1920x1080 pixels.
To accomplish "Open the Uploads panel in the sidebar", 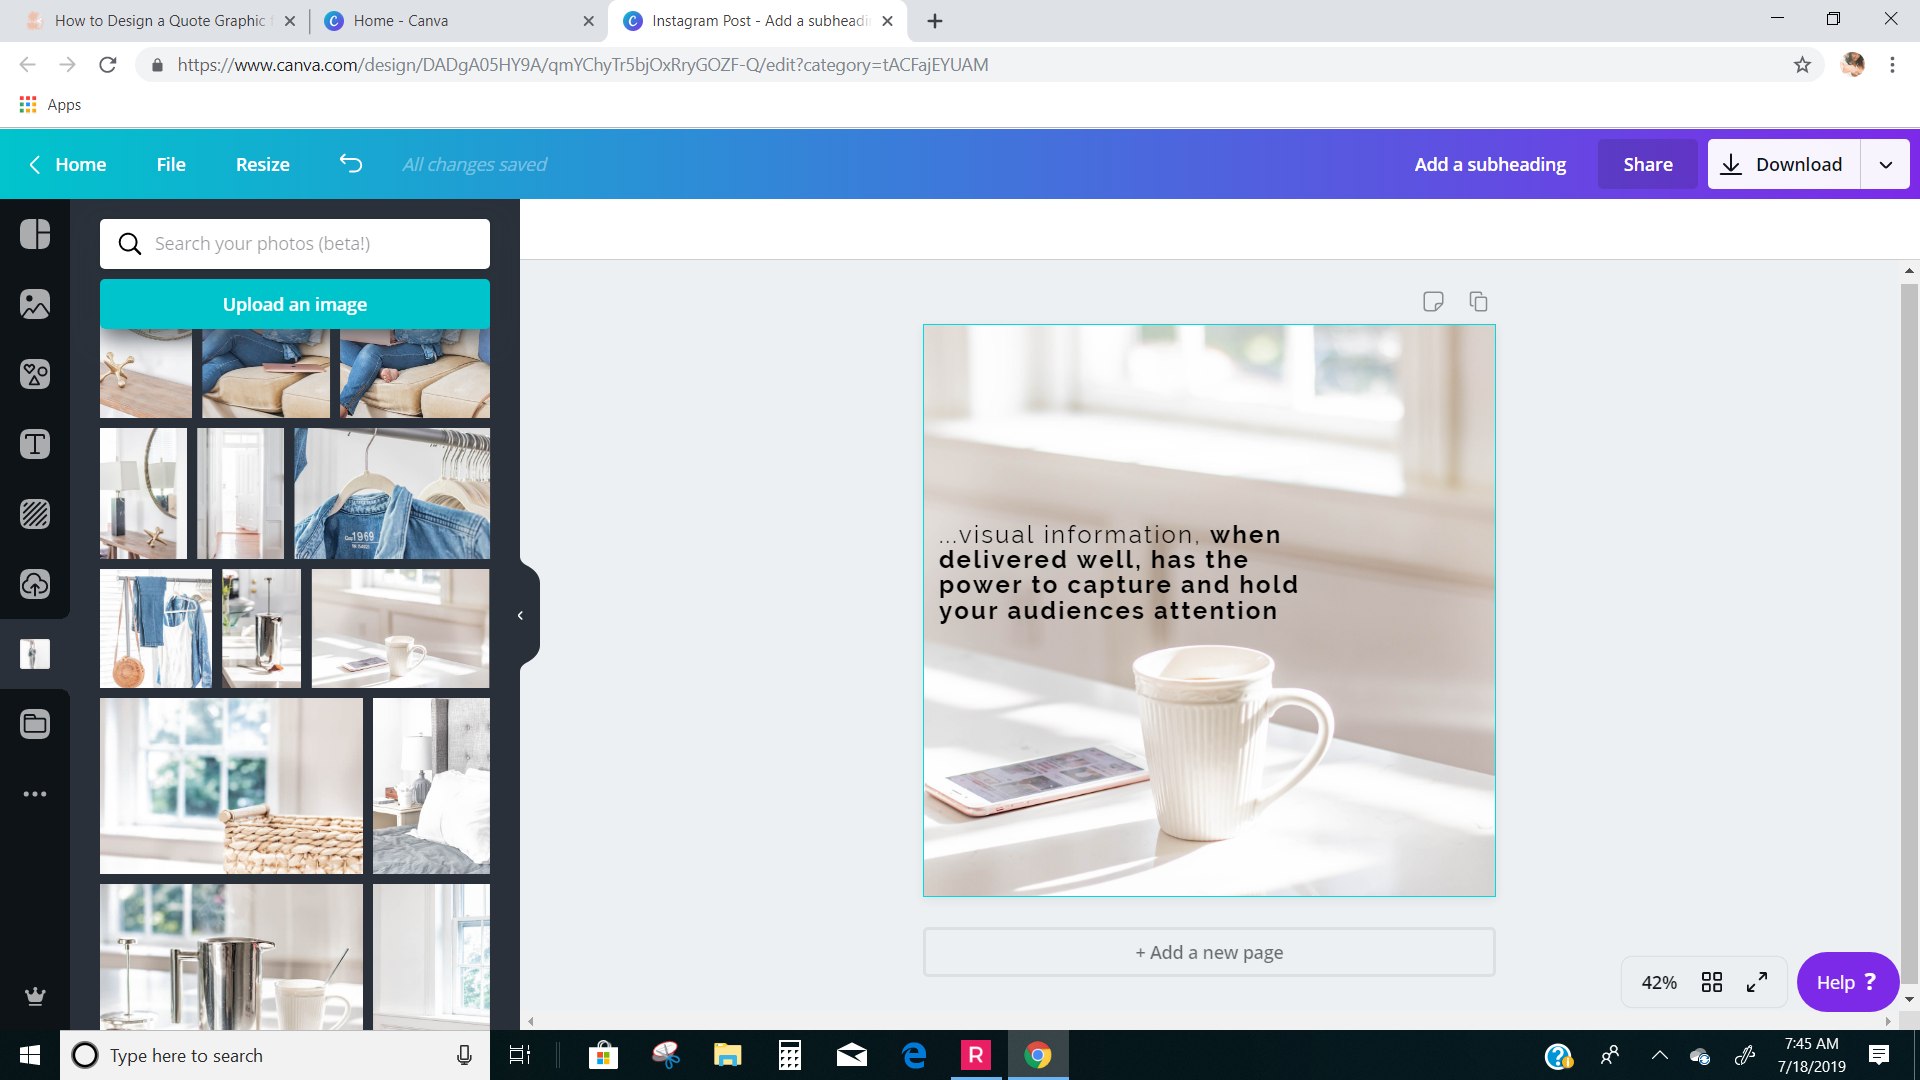I will tap(35, 584).
